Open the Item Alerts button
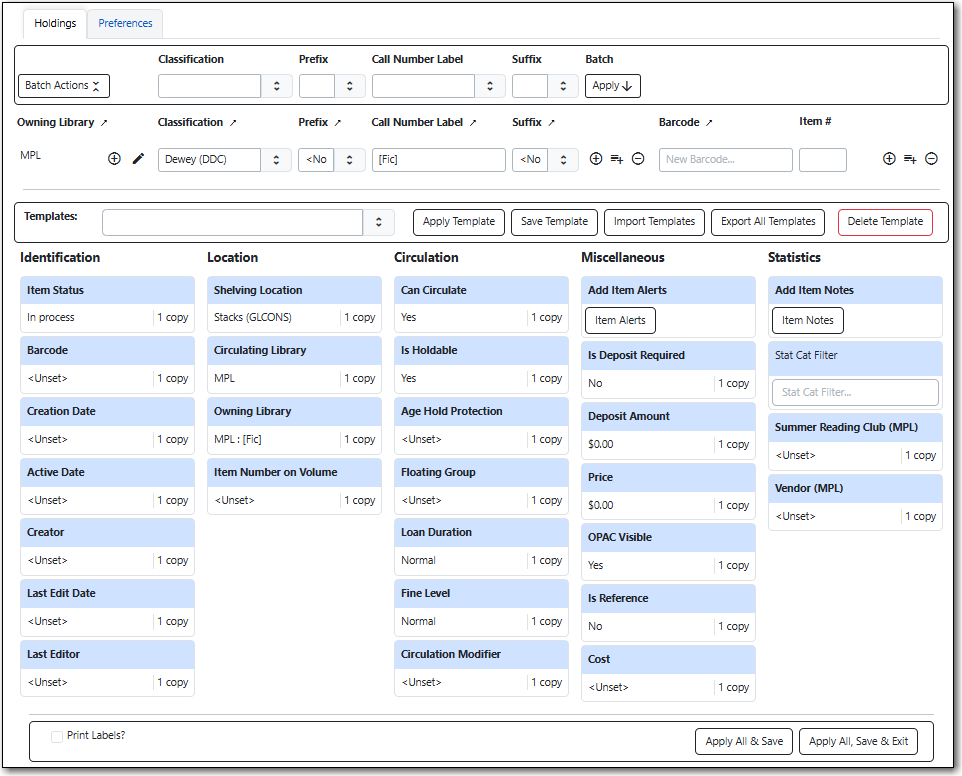This screenshot has width=962, height=776. click(x=620, y=320)
